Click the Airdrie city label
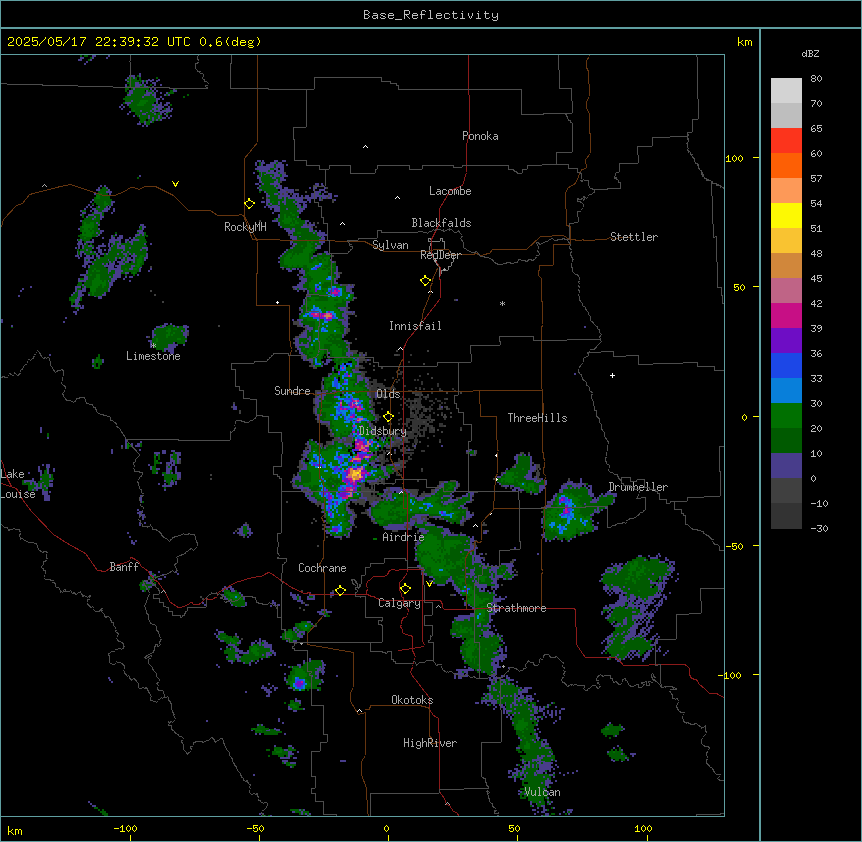Viewport: 862px width, 842px height. [x=403, y=537]
